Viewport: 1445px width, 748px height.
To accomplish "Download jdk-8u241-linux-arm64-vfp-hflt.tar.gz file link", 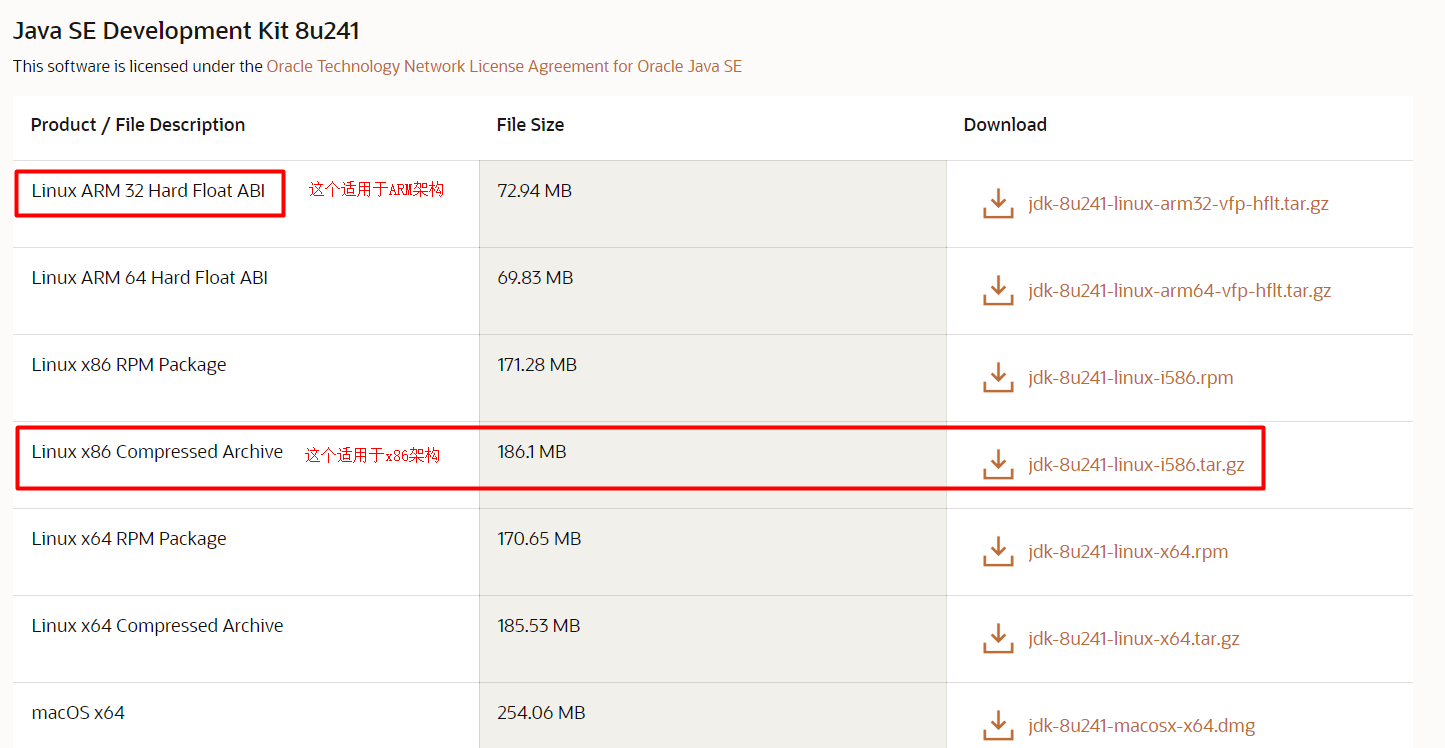I will coord(1179,291).
